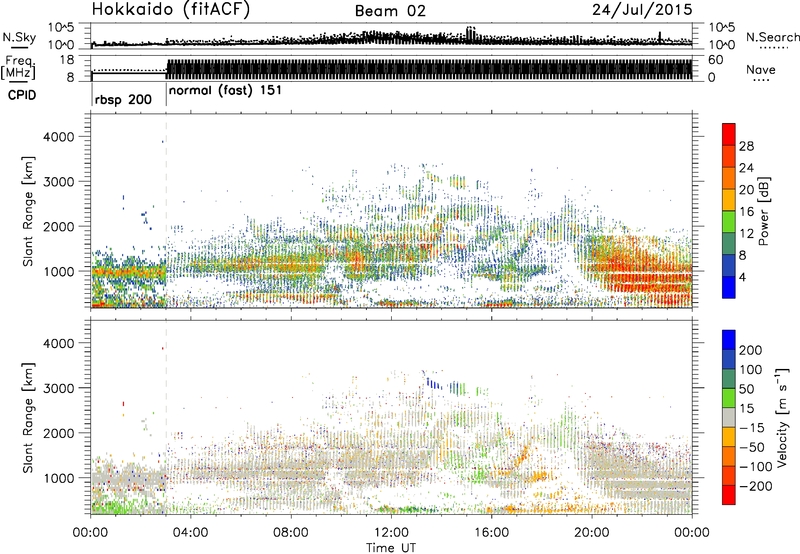Select the 'Freq. [MHz]' axis label
The width and height of the screenshot is (800, 554).
tap(18, 67)
